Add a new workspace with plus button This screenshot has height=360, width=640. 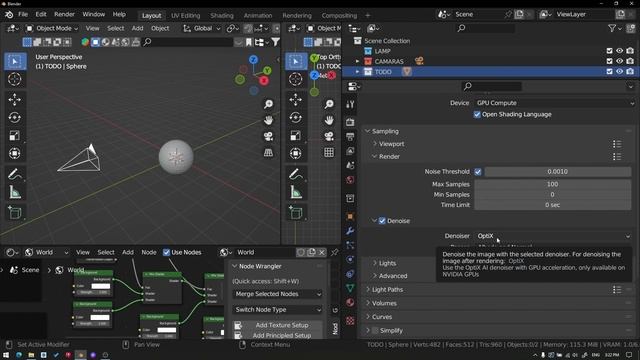(x=368, y=16)
